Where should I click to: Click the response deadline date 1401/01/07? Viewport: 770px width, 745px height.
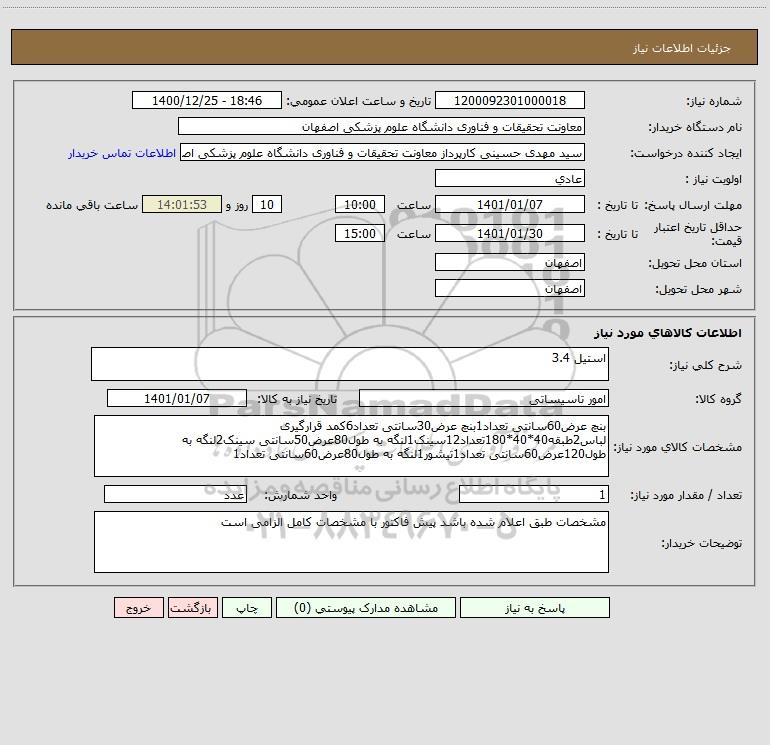tap(510, 204)
